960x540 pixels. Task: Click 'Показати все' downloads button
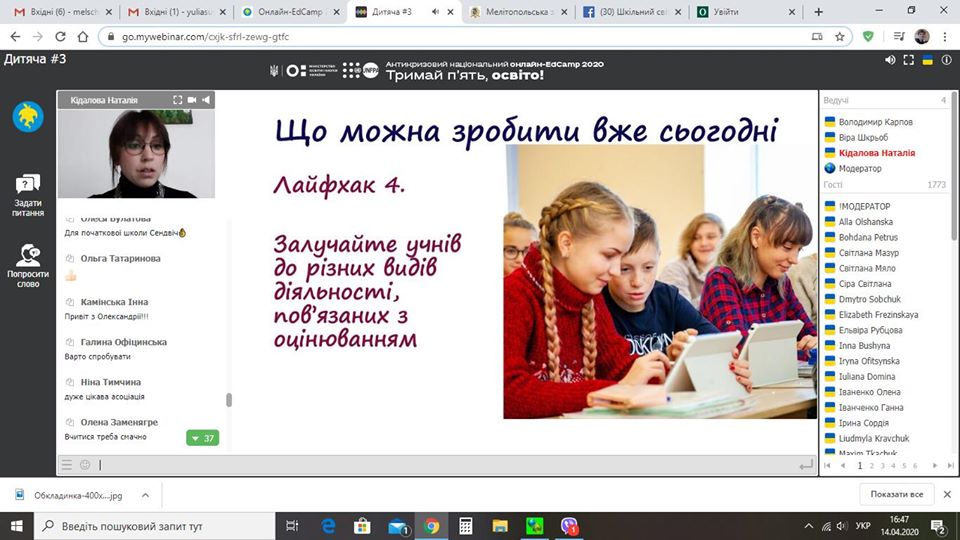[x=896, y=494]
